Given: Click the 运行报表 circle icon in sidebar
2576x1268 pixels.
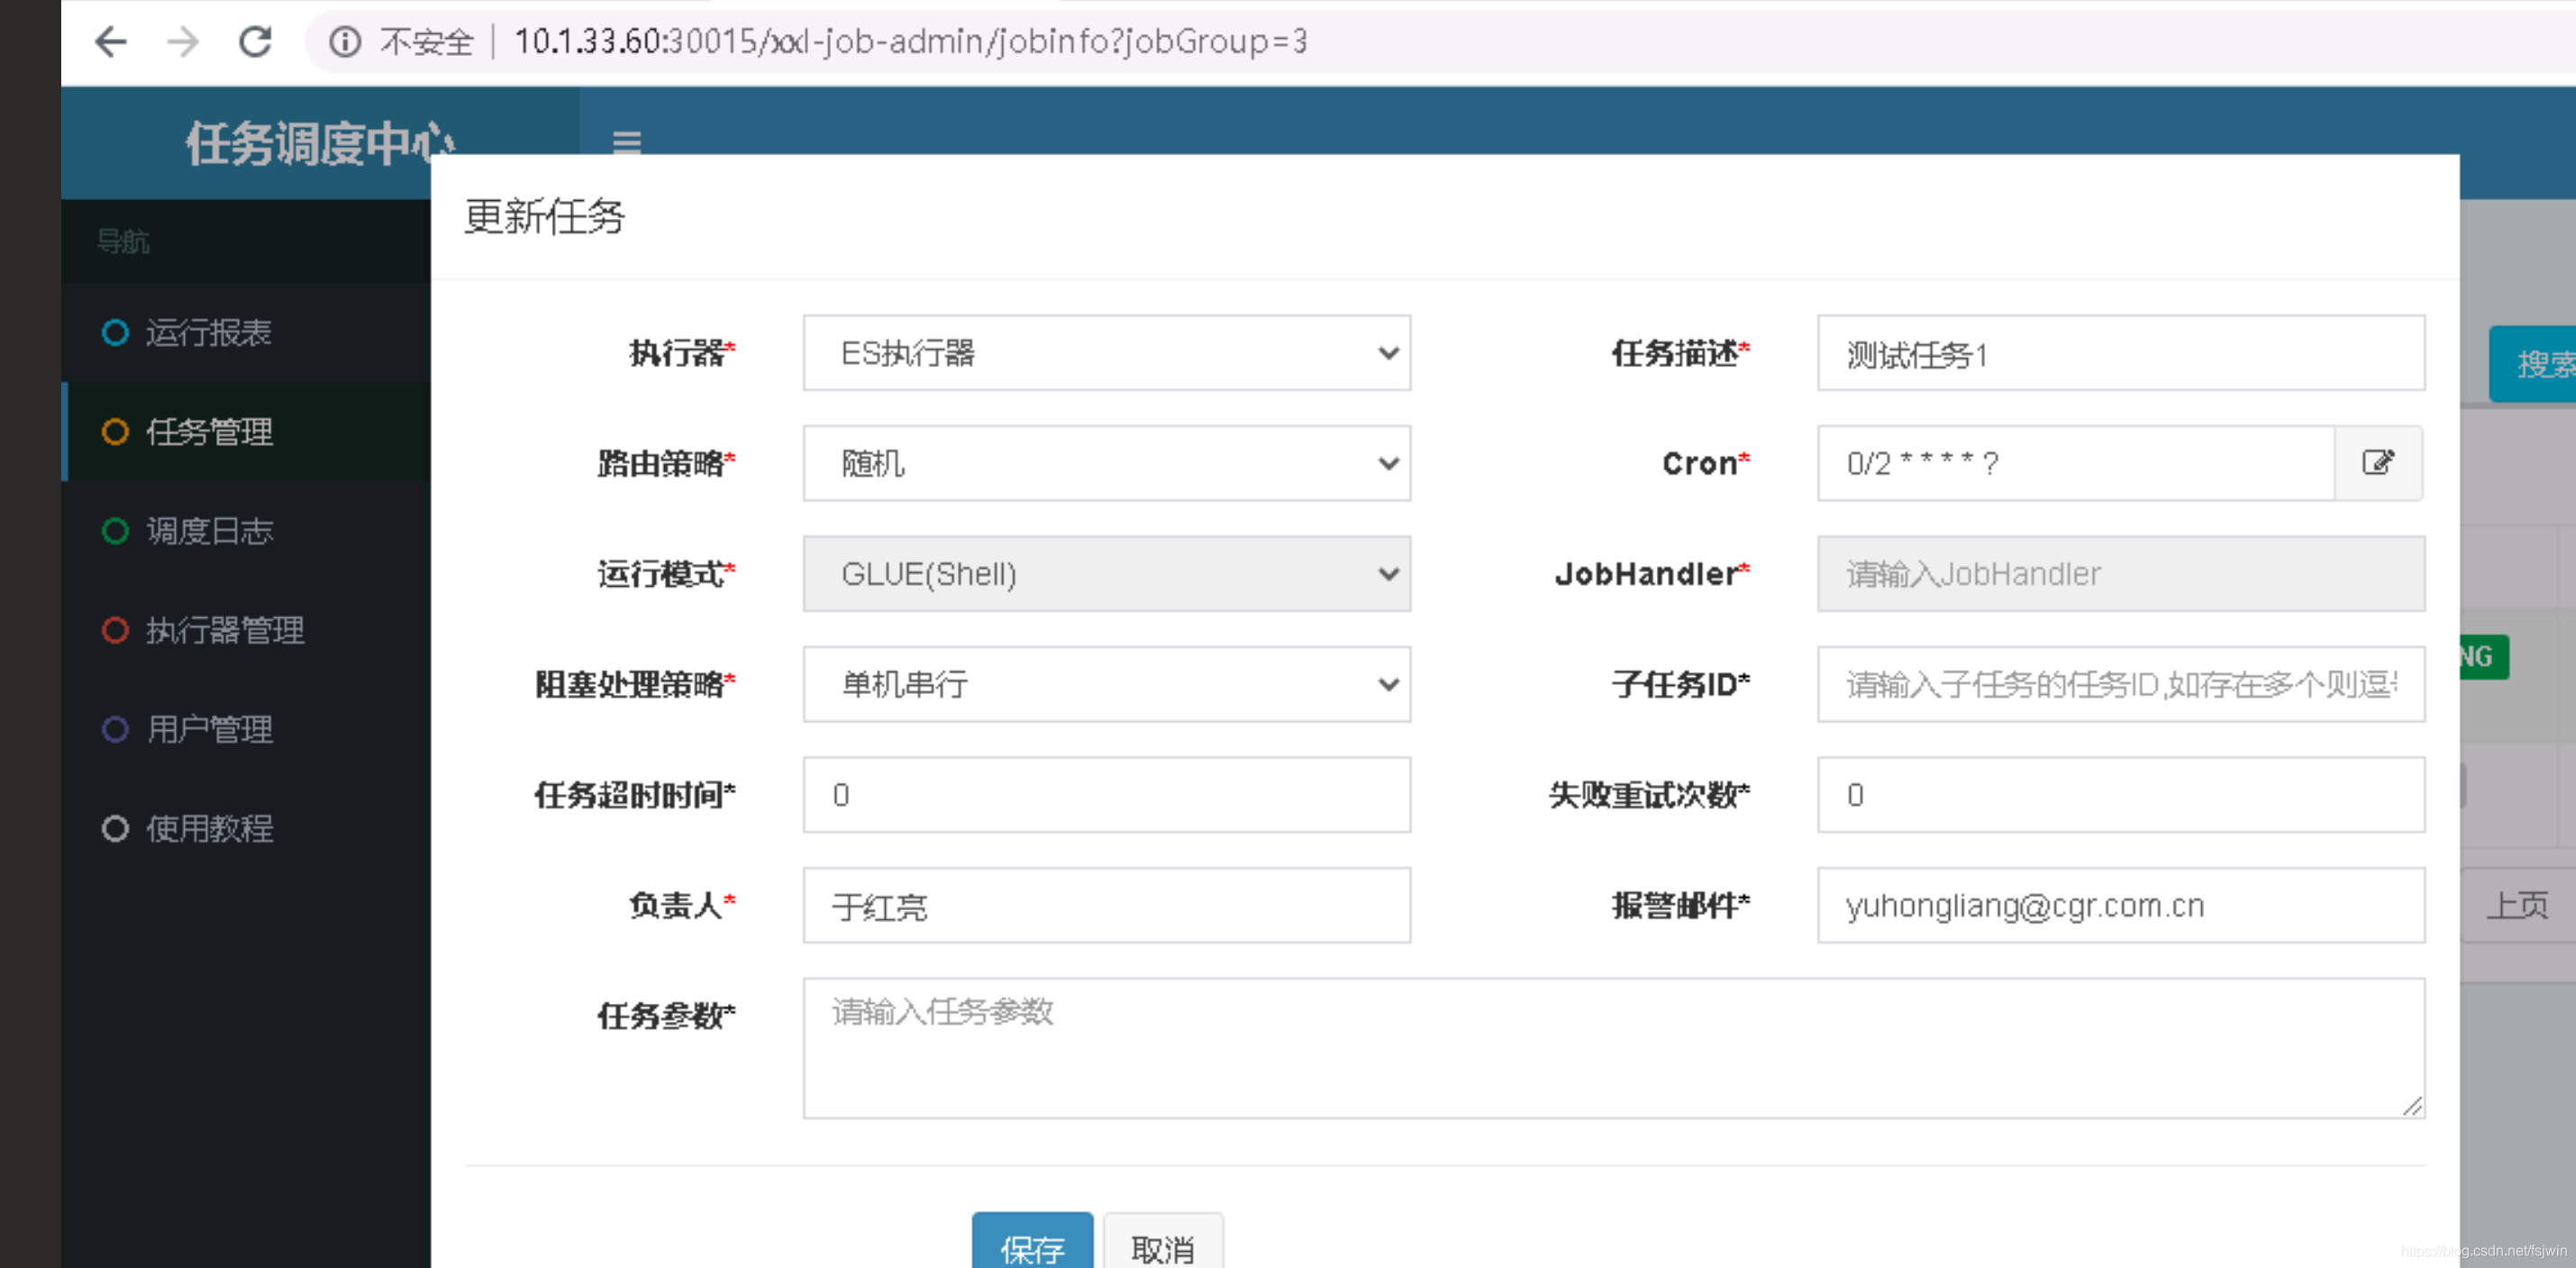Looking at the screenshot, I should click(115, 333).
